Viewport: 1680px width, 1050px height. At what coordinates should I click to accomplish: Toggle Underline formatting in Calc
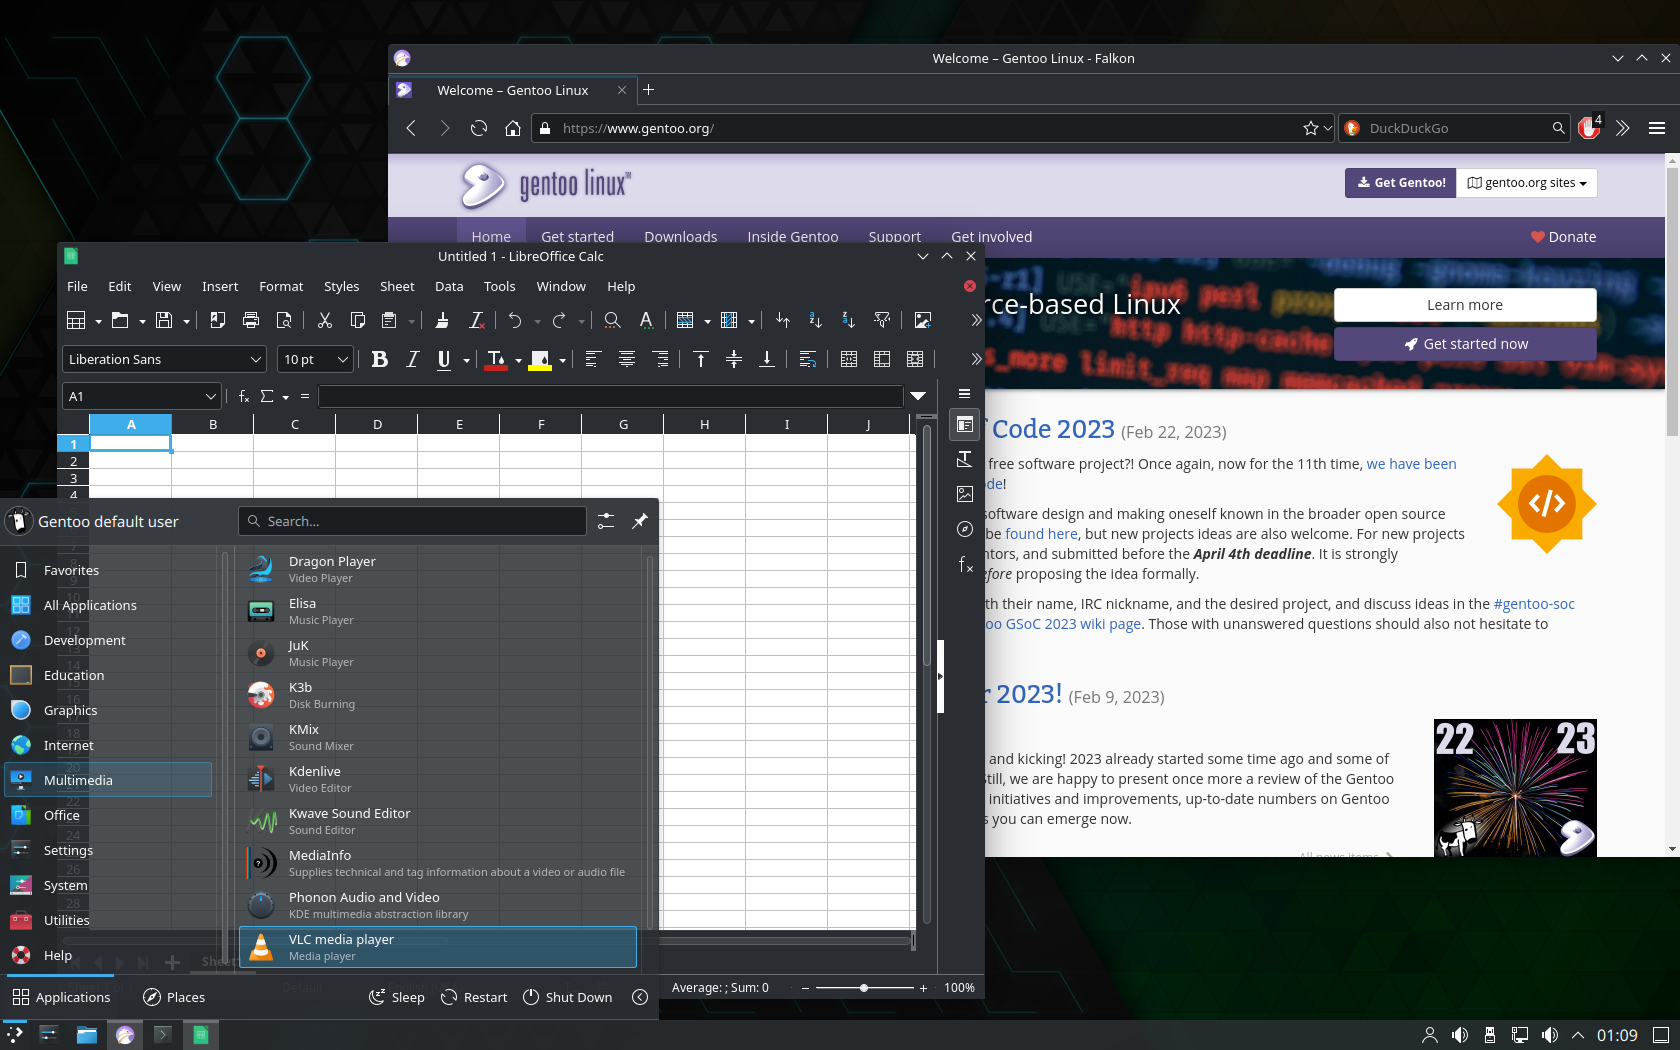click(x=444, y=360)
